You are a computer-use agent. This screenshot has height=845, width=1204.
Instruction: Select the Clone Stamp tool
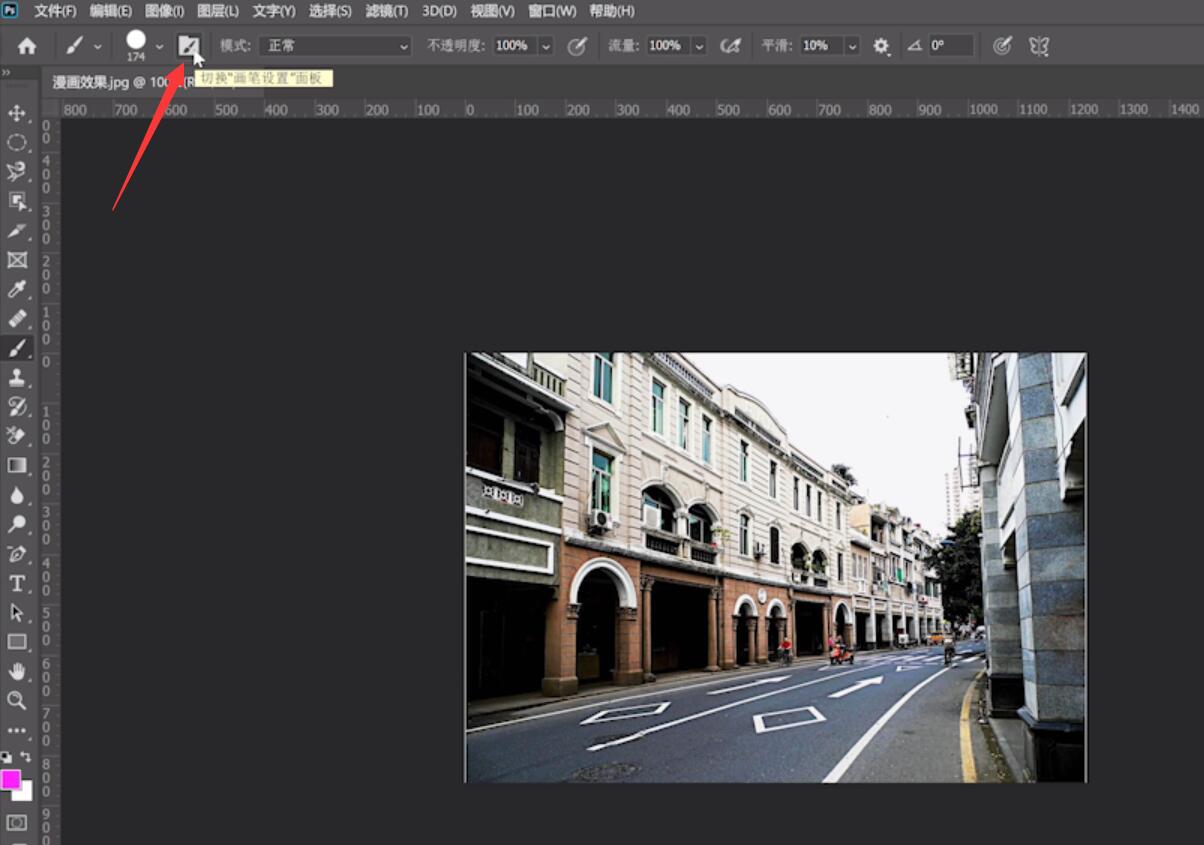coord(17,377)
